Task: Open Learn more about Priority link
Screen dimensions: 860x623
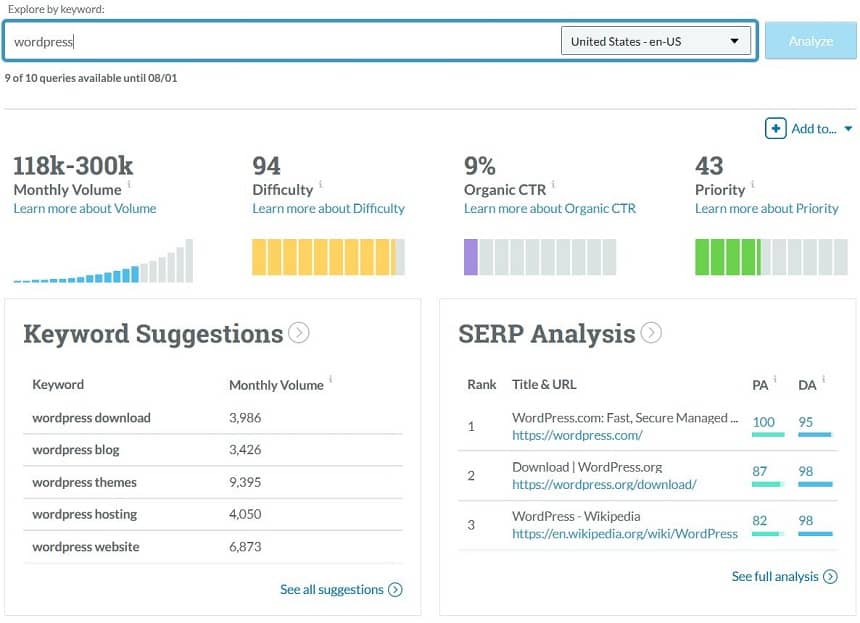Action: (767, 208)
